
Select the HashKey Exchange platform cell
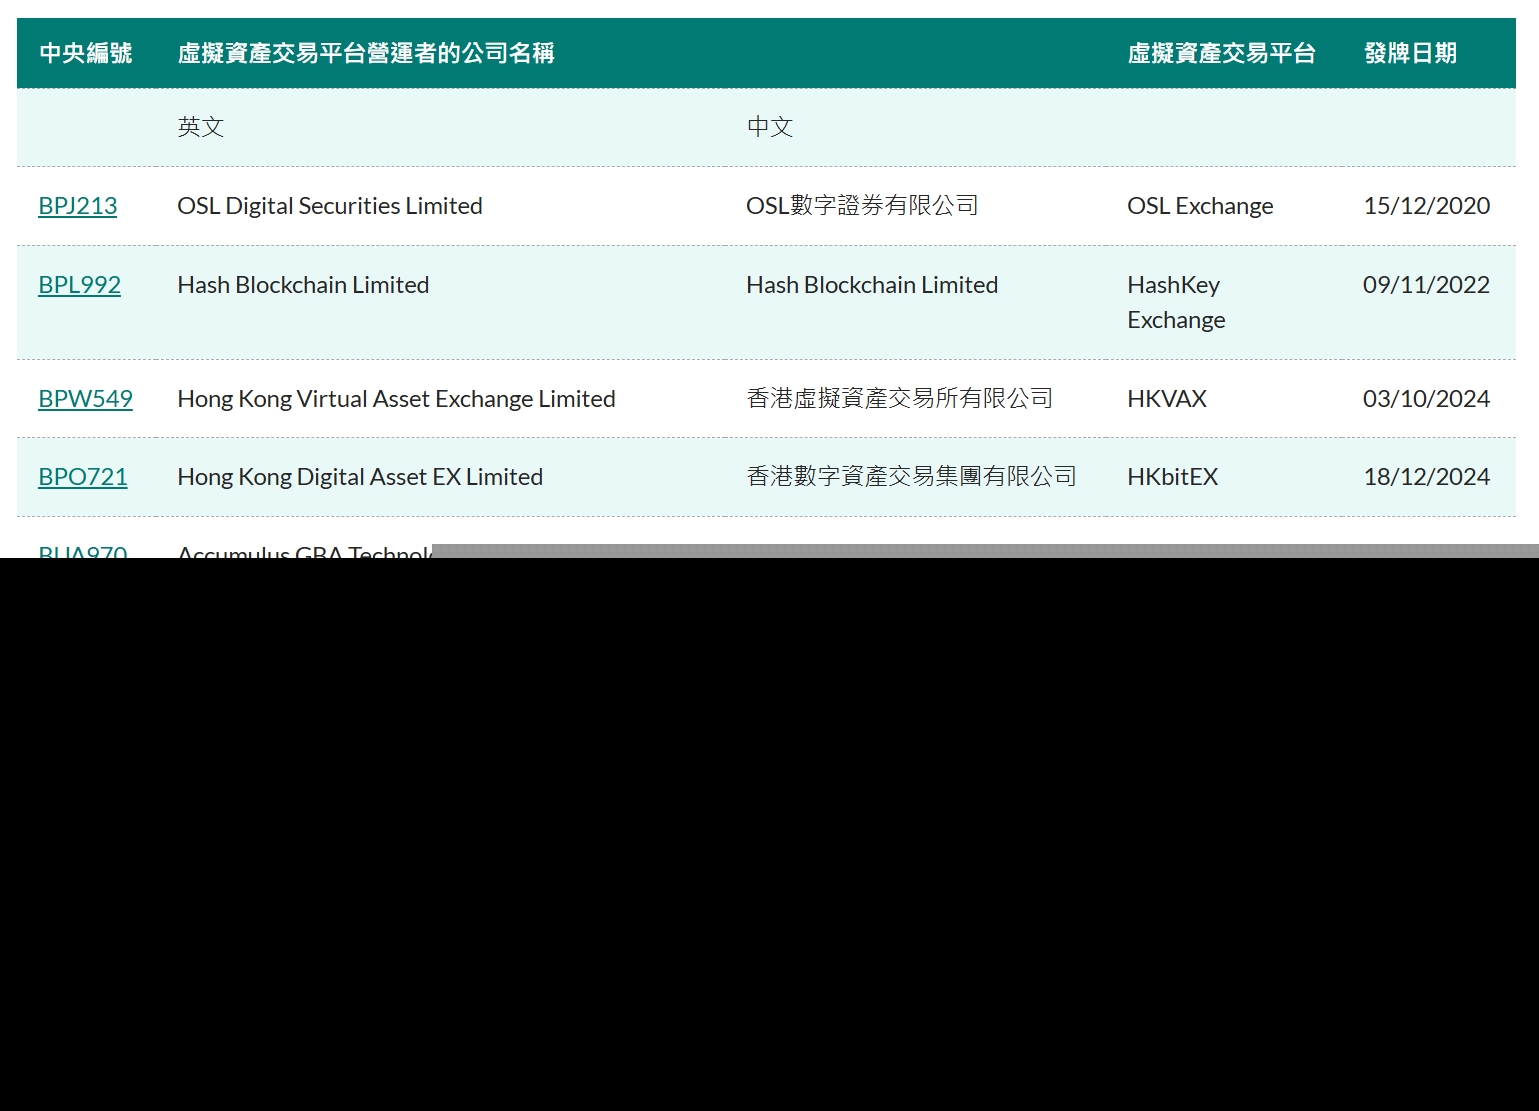[x=1176, y=302]
